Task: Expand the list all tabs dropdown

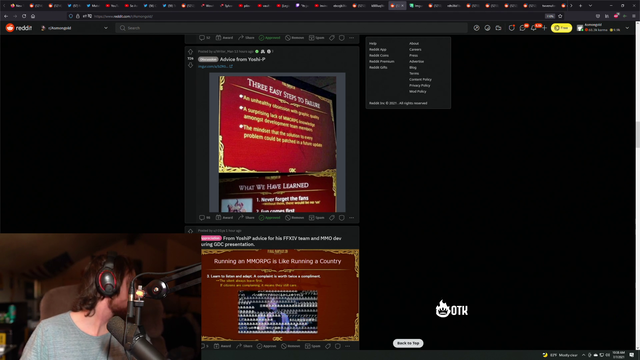Action: pyautogui.click(x=590, y=6)
